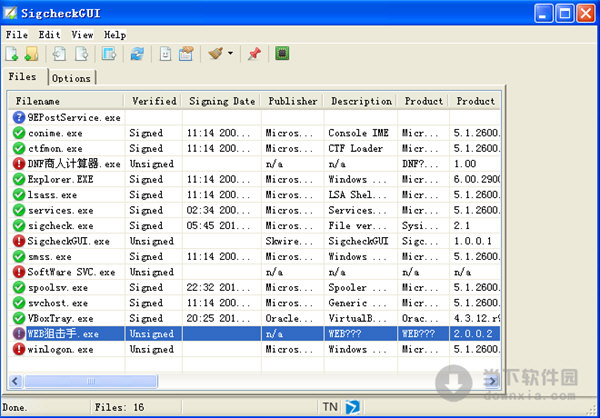Image resolution: width=600 pixels, height=418 pixels.
Task: Open the File menu
Action: [x=17, y=35]
